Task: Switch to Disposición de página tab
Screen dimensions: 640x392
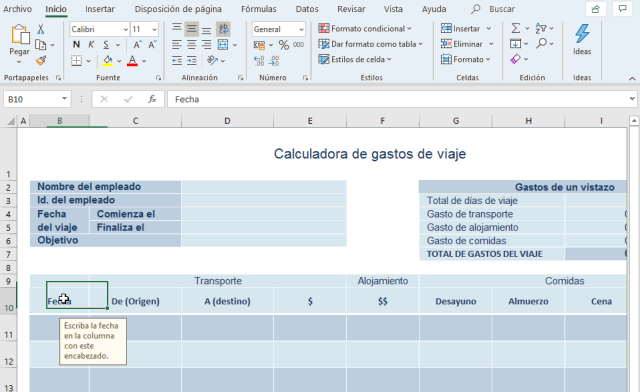Action: pos(178,9)
